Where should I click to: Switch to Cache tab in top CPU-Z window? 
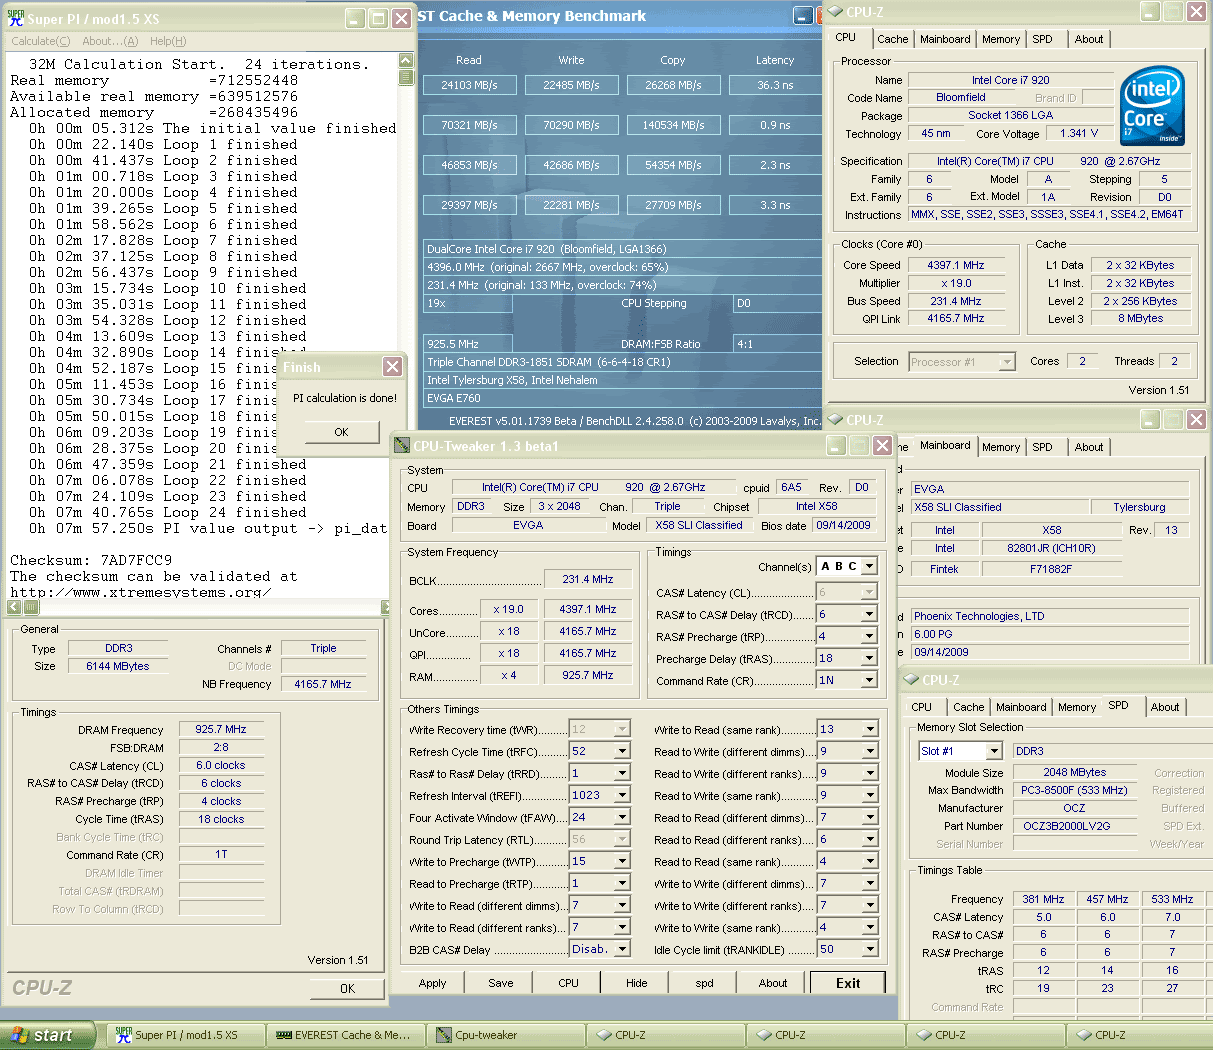coord(892,39)
